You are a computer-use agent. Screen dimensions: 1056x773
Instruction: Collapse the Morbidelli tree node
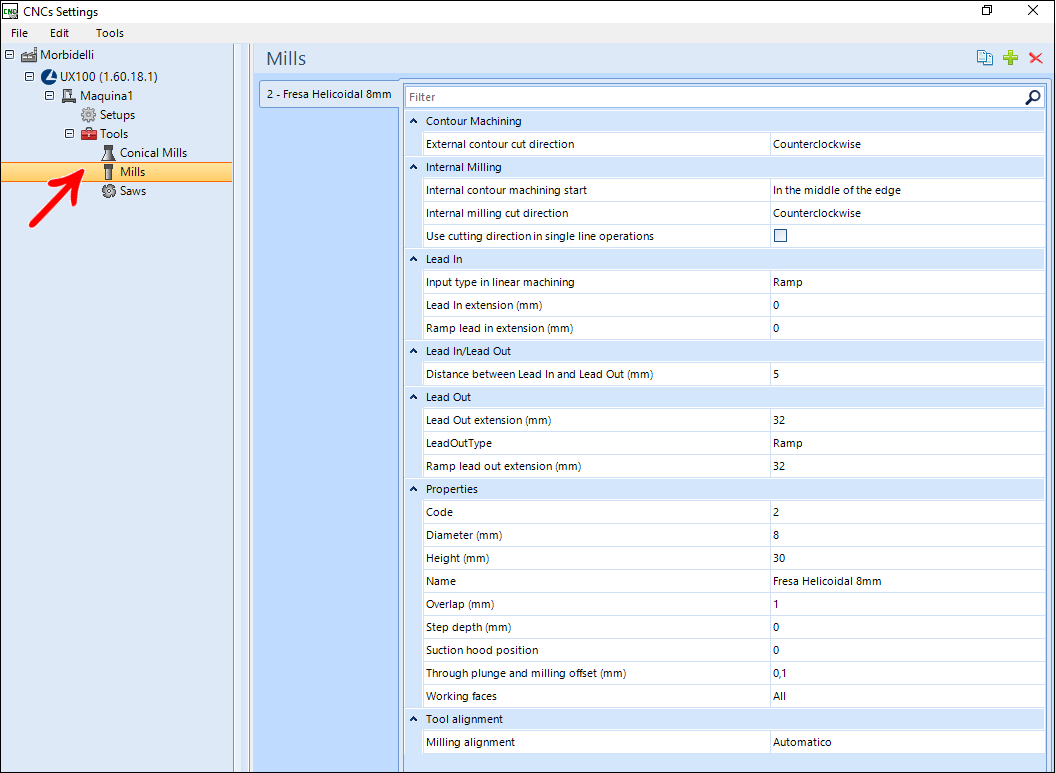[9, 55]
